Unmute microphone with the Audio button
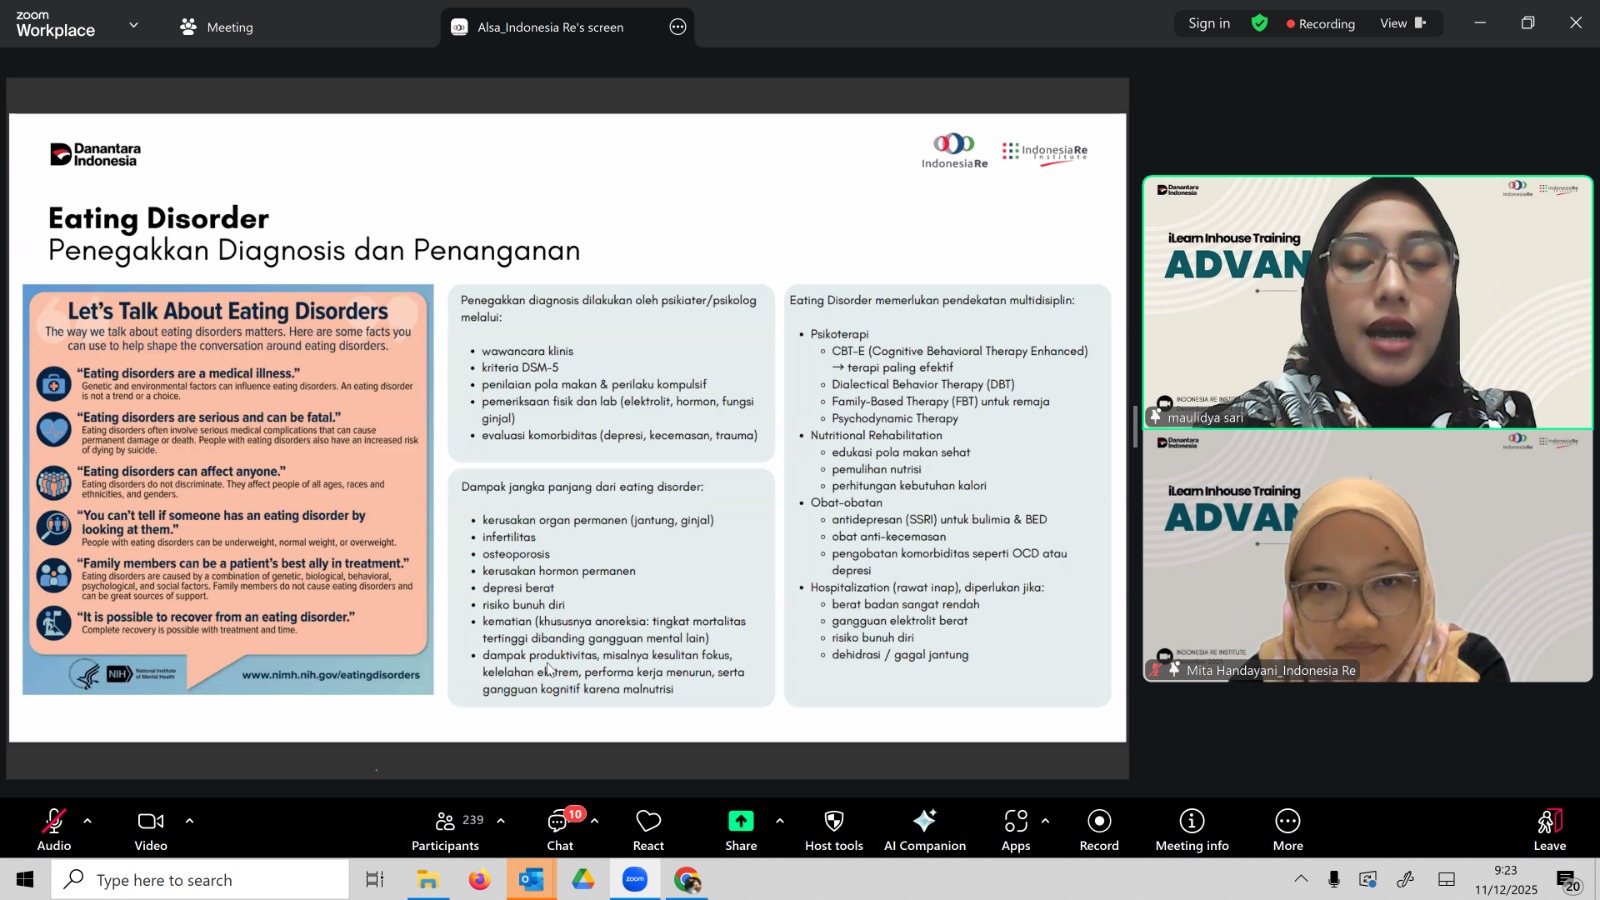The height and width of the screenshot is (900, 1600). pyautogui.click(x=54, y=829)
